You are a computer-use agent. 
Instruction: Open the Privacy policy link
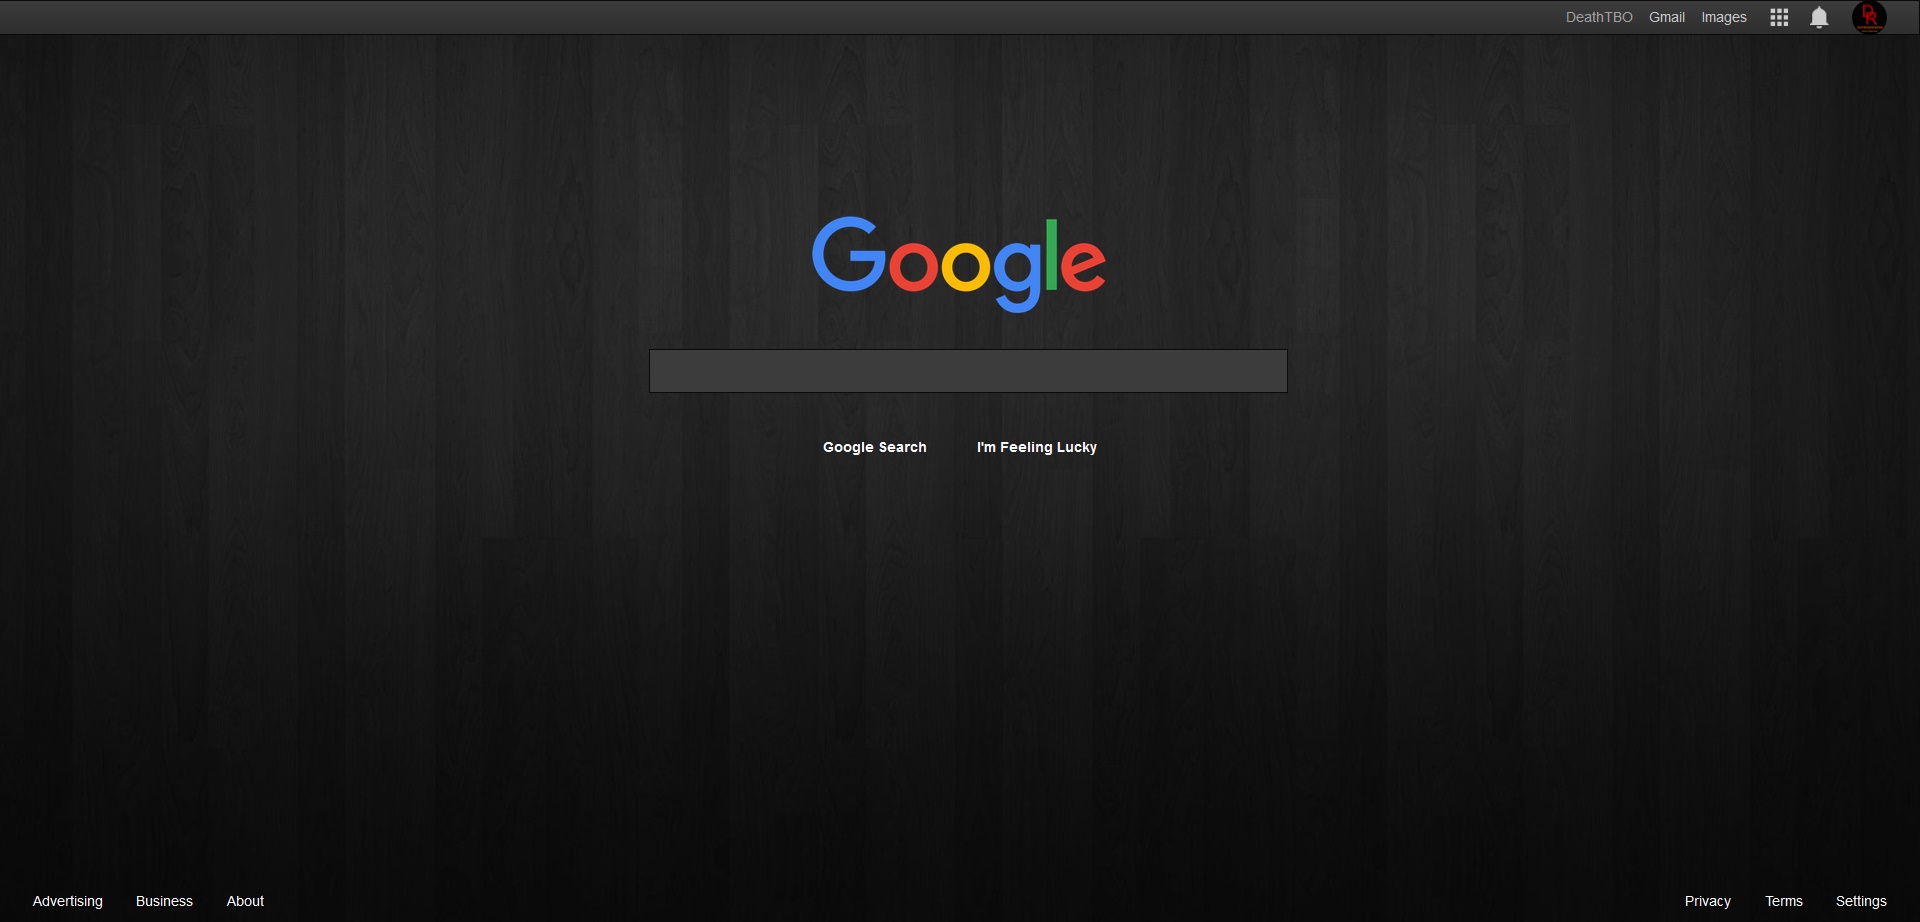(1708, 901)
